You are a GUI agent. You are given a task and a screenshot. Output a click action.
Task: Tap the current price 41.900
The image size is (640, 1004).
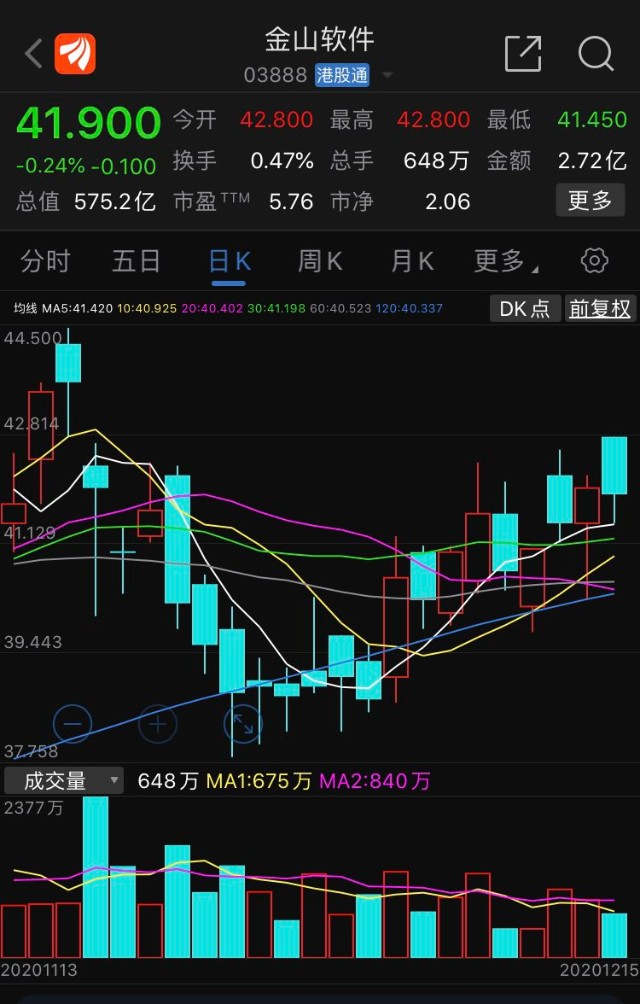[x=88, y=122]
